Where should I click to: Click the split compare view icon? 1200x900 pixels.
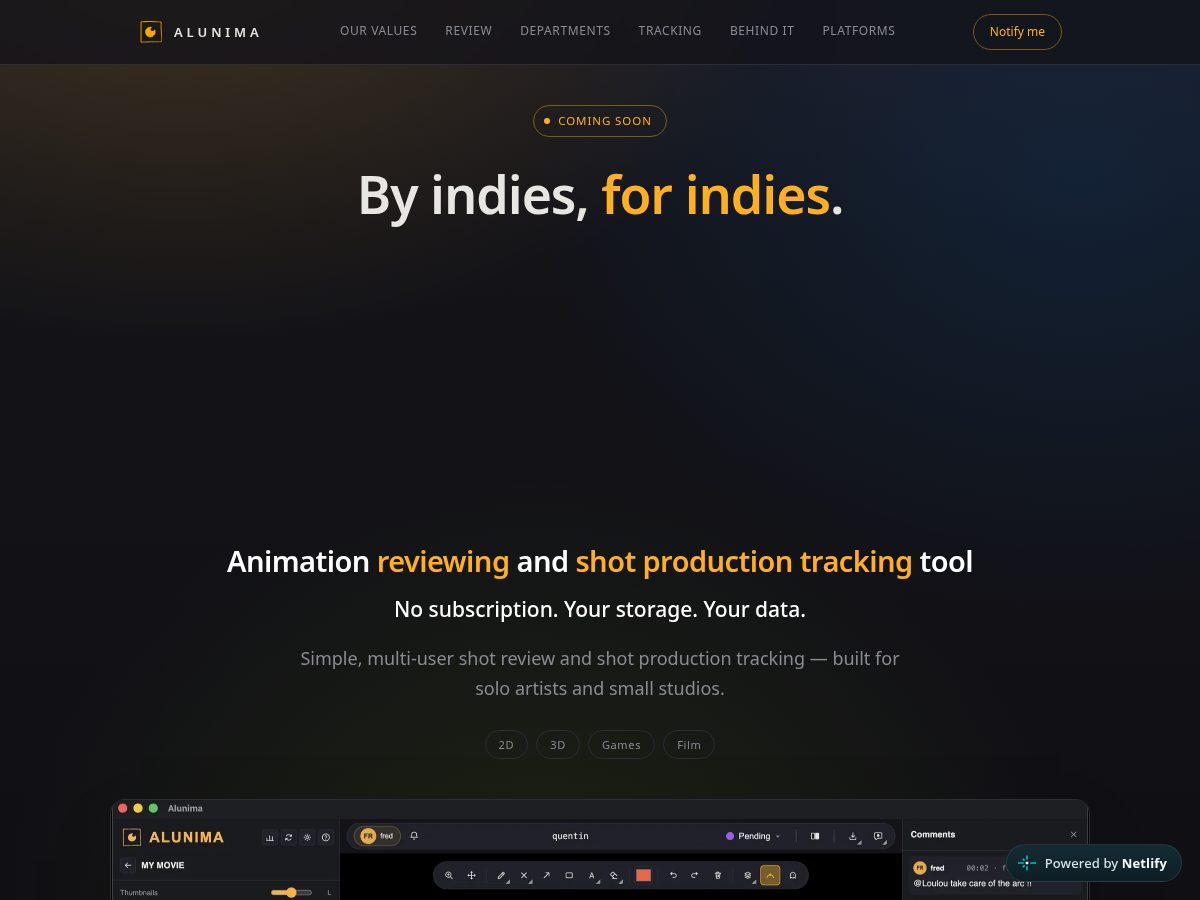815,836
